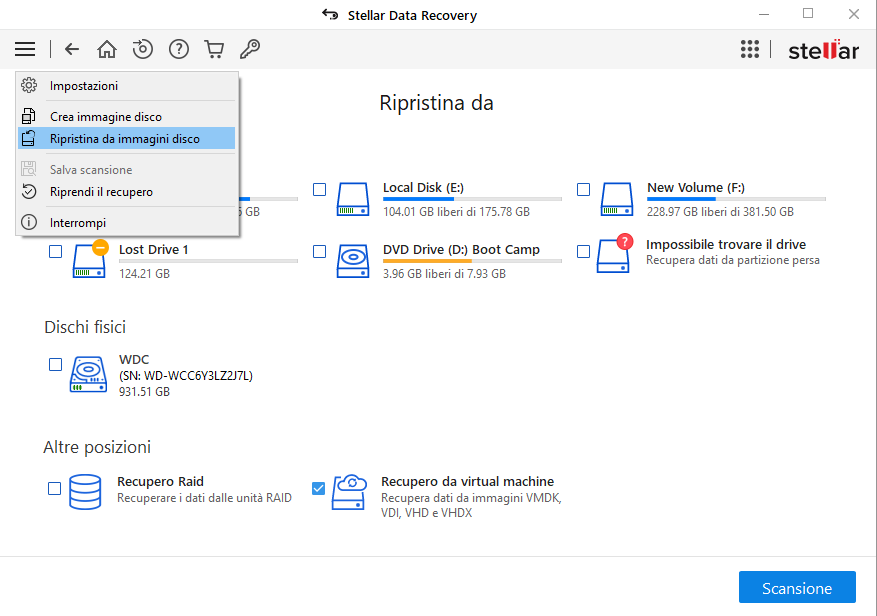Minimize the Stellar Data Recovery window
This screenshot has height=616, width=877.
click(x=764, y=13)
